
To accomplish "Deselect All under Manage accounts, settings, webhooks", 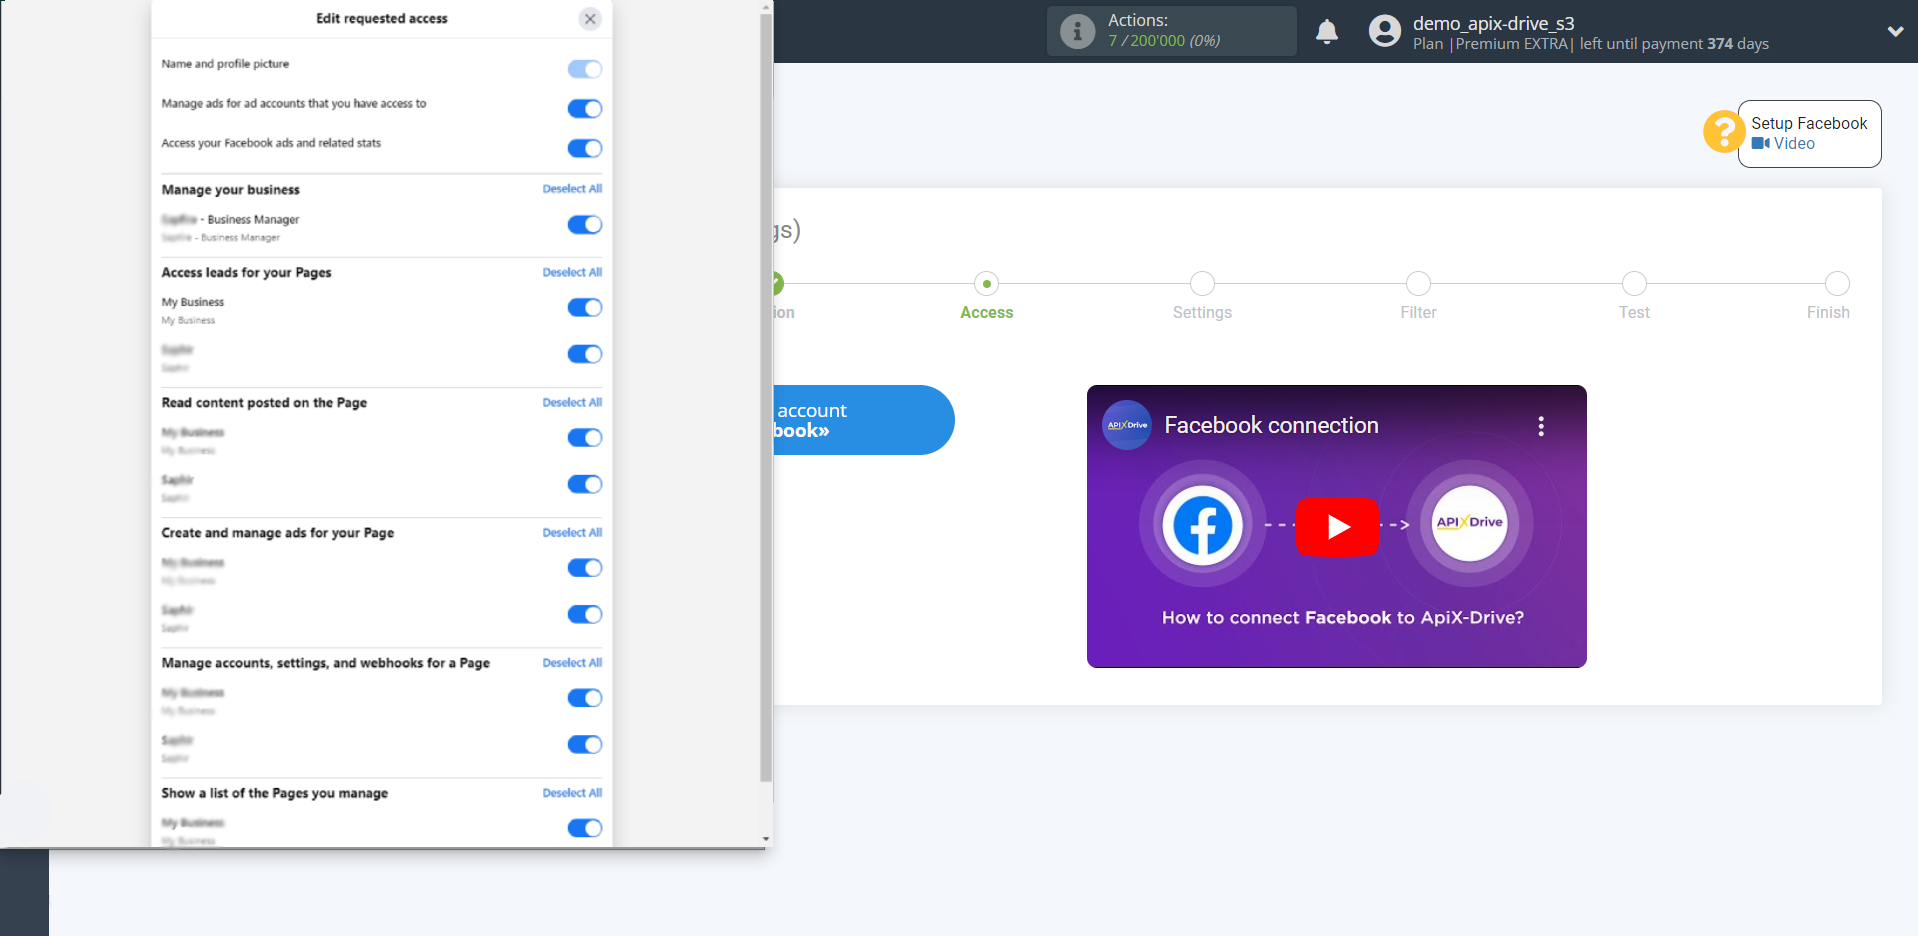I will tap(572, 663).
